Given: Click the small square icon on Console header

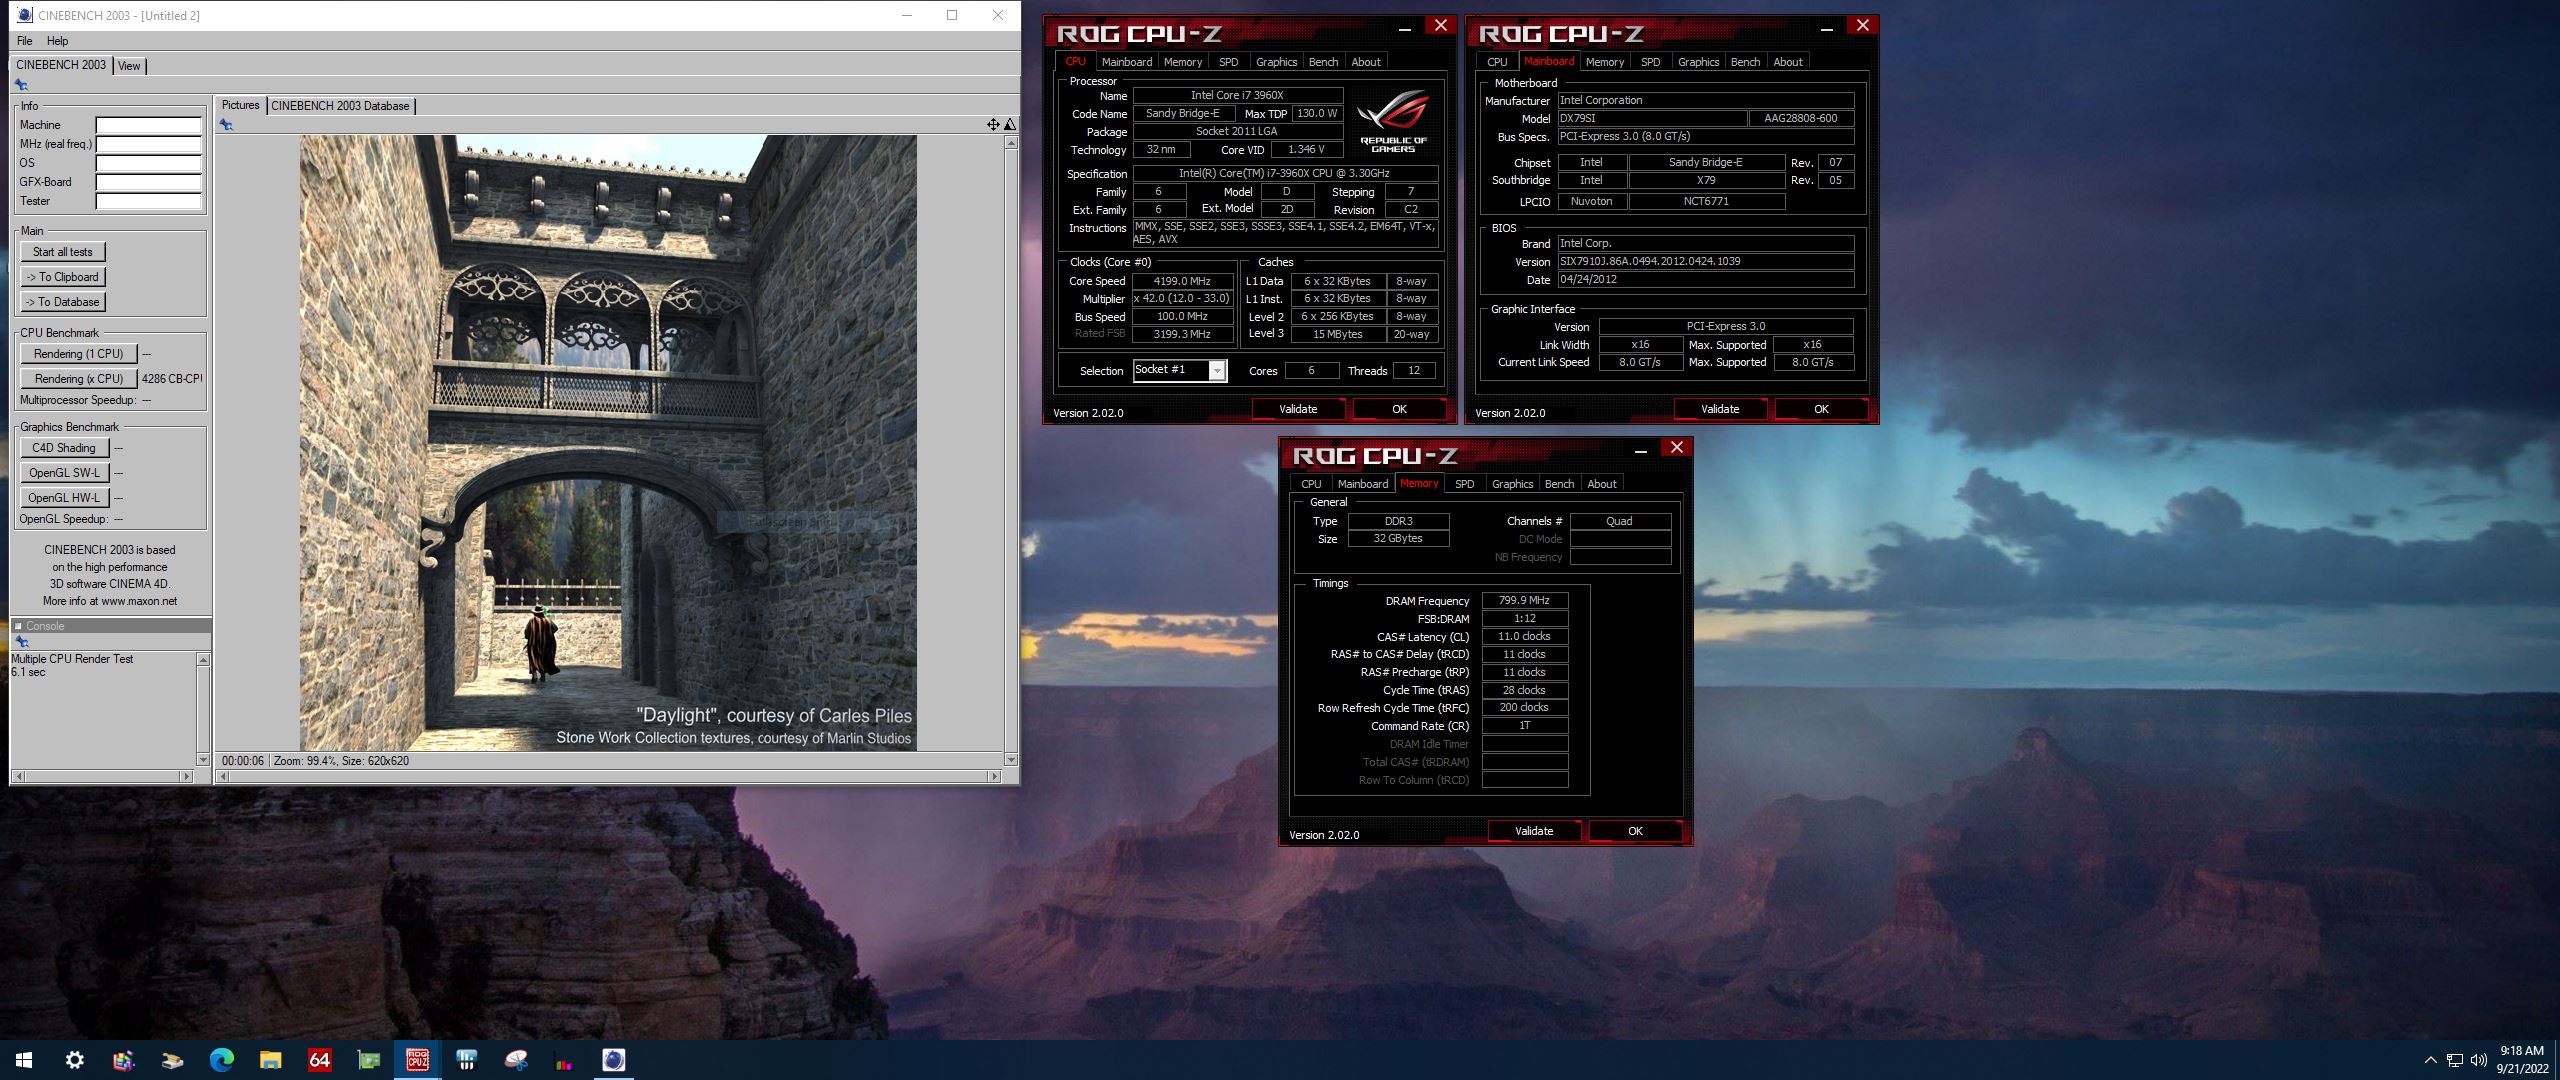Looking at the screenshot, I should pos(18,626).
